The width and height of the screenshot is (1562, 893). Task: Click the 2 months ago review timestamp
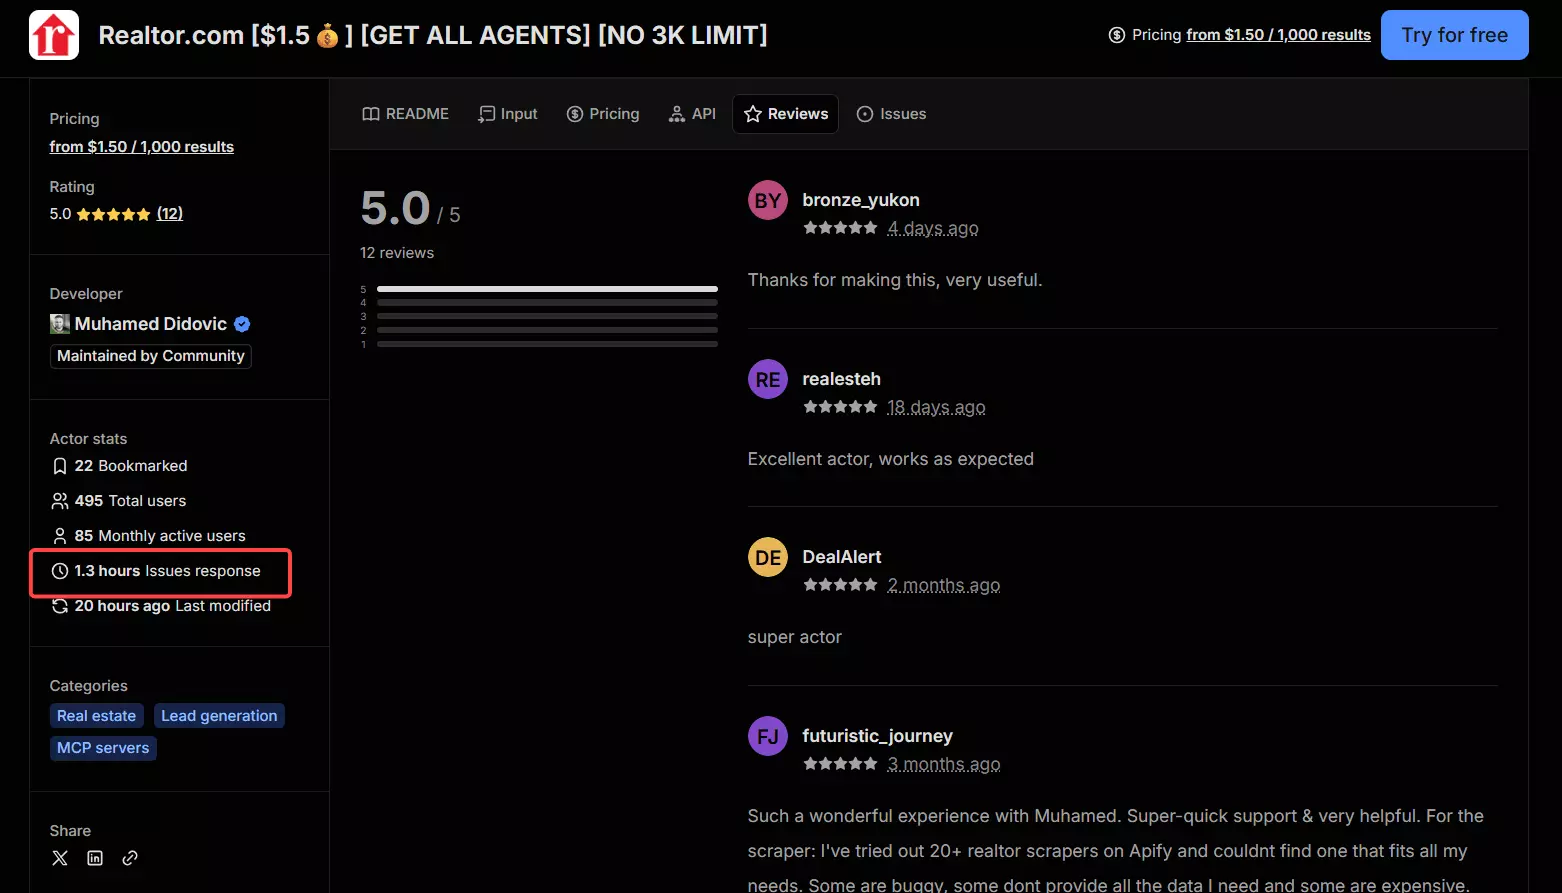pos(944,585)
